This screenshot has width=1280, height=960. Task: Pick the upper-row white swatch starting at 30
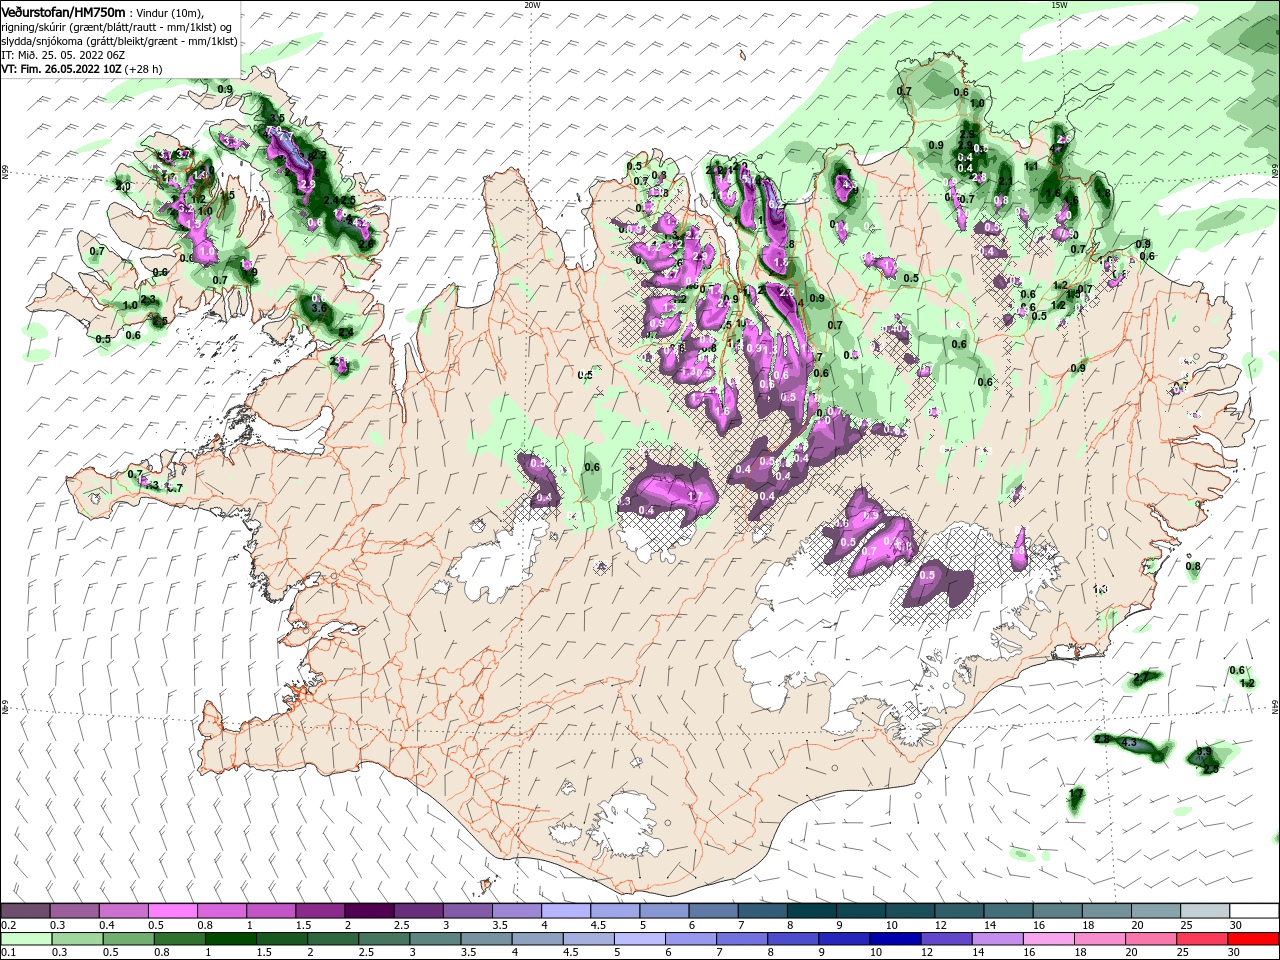[x=1255, y=911]
